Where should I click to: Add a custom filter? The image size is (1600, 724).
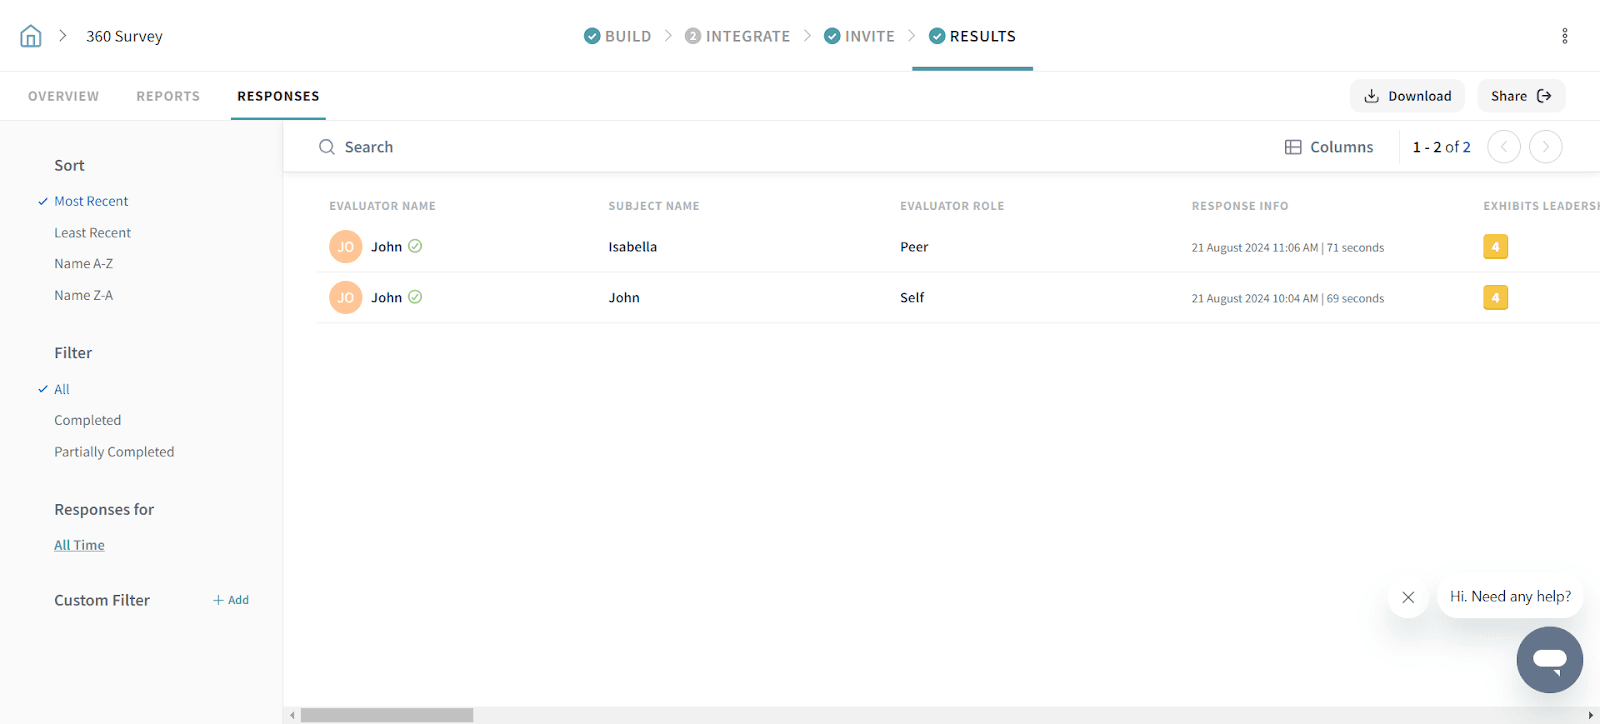point(231,600)
